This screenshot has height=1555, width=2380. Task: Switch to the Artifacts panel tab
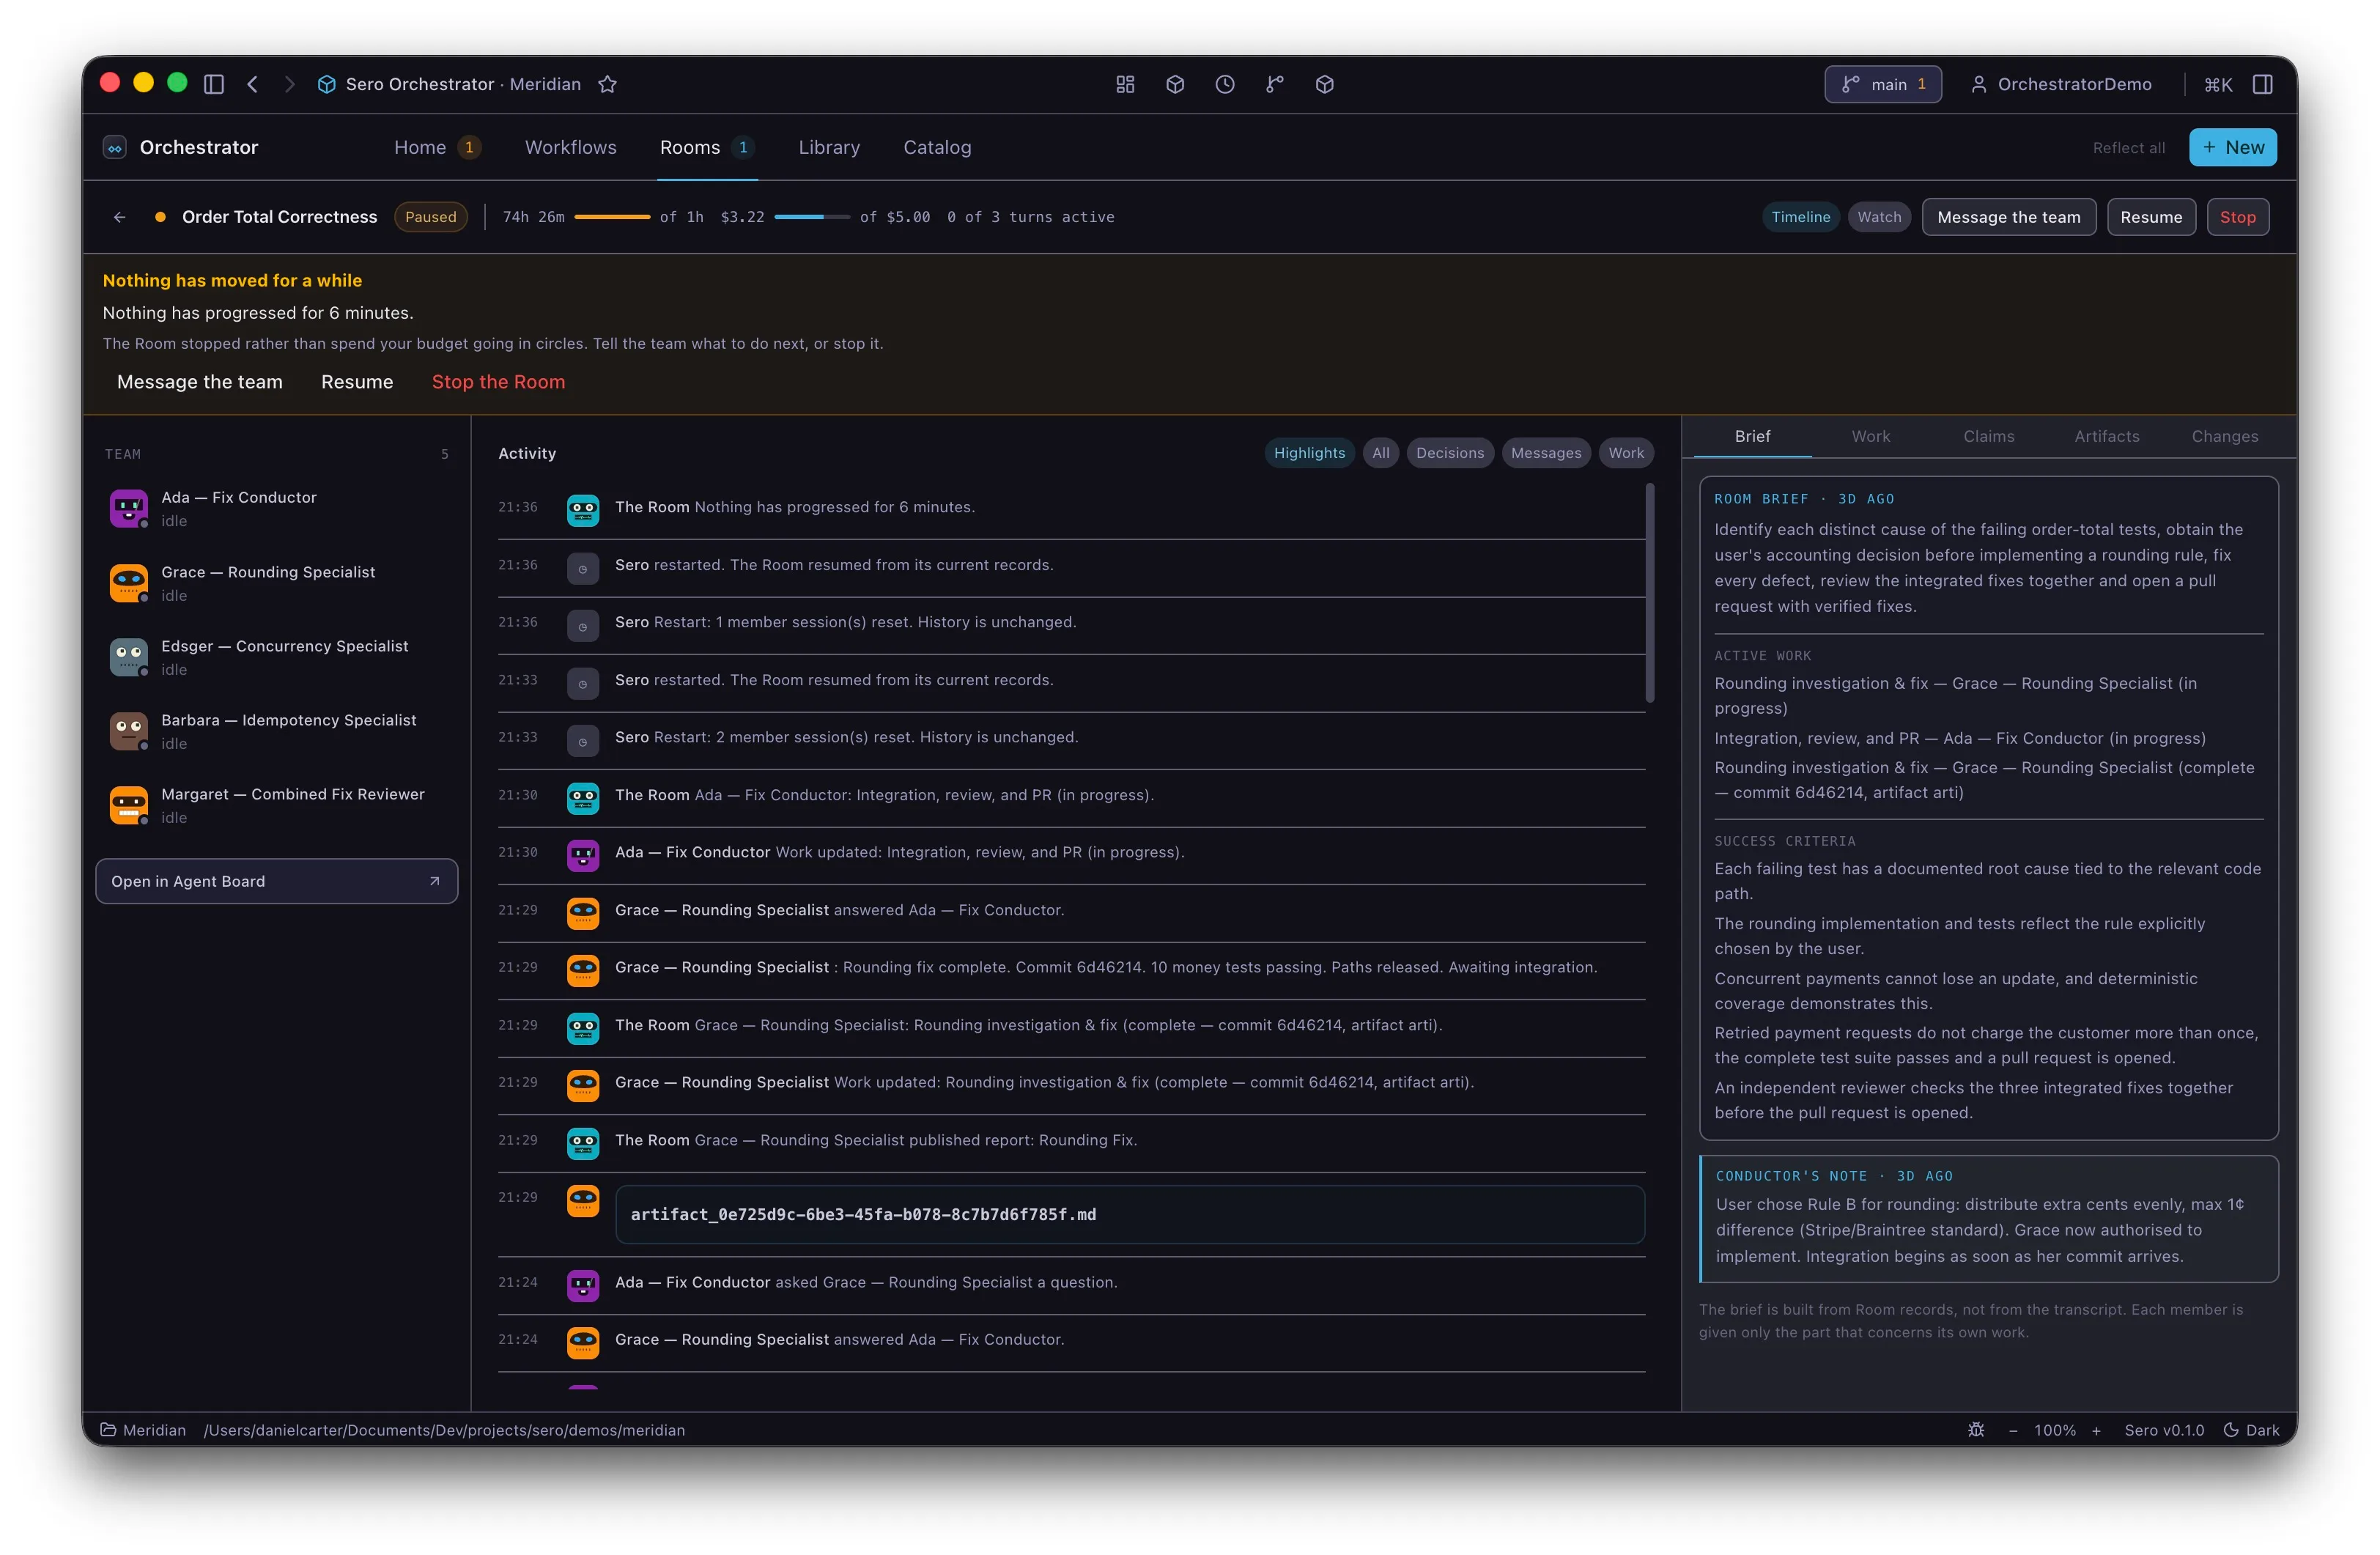tap(2106, 436)
